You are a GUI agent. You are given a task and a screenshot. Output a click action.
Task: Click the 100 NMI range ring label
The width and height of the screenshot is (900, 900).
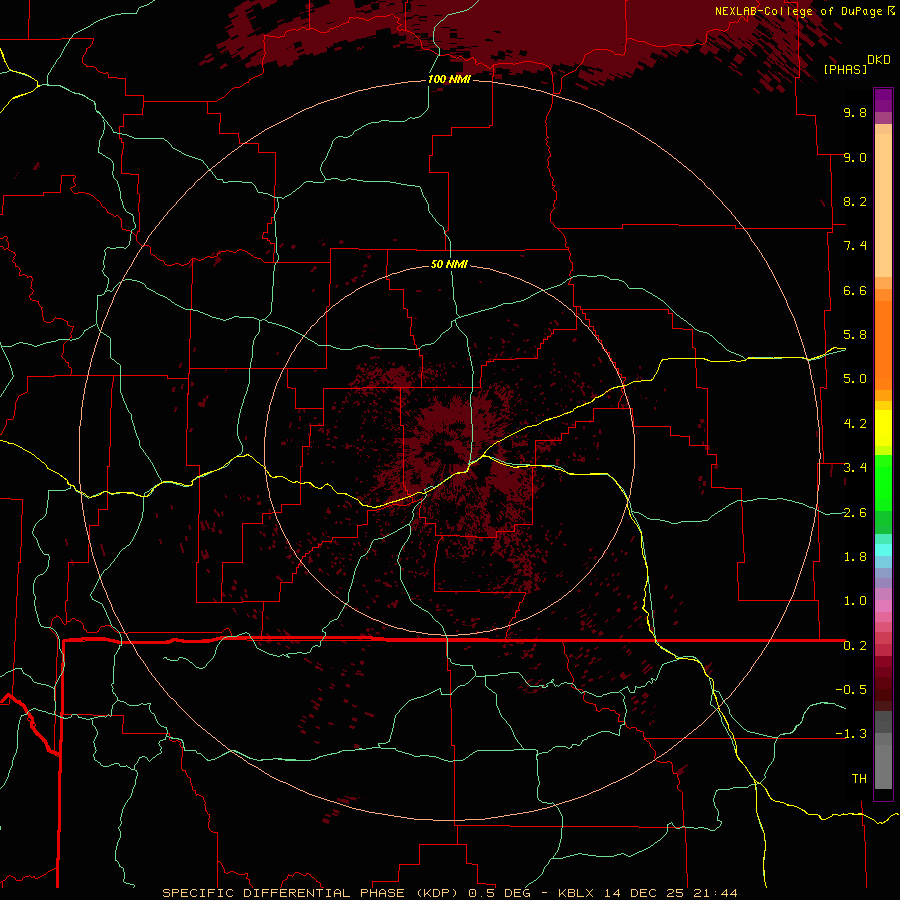pyautogui.click(x=449, y=79)
